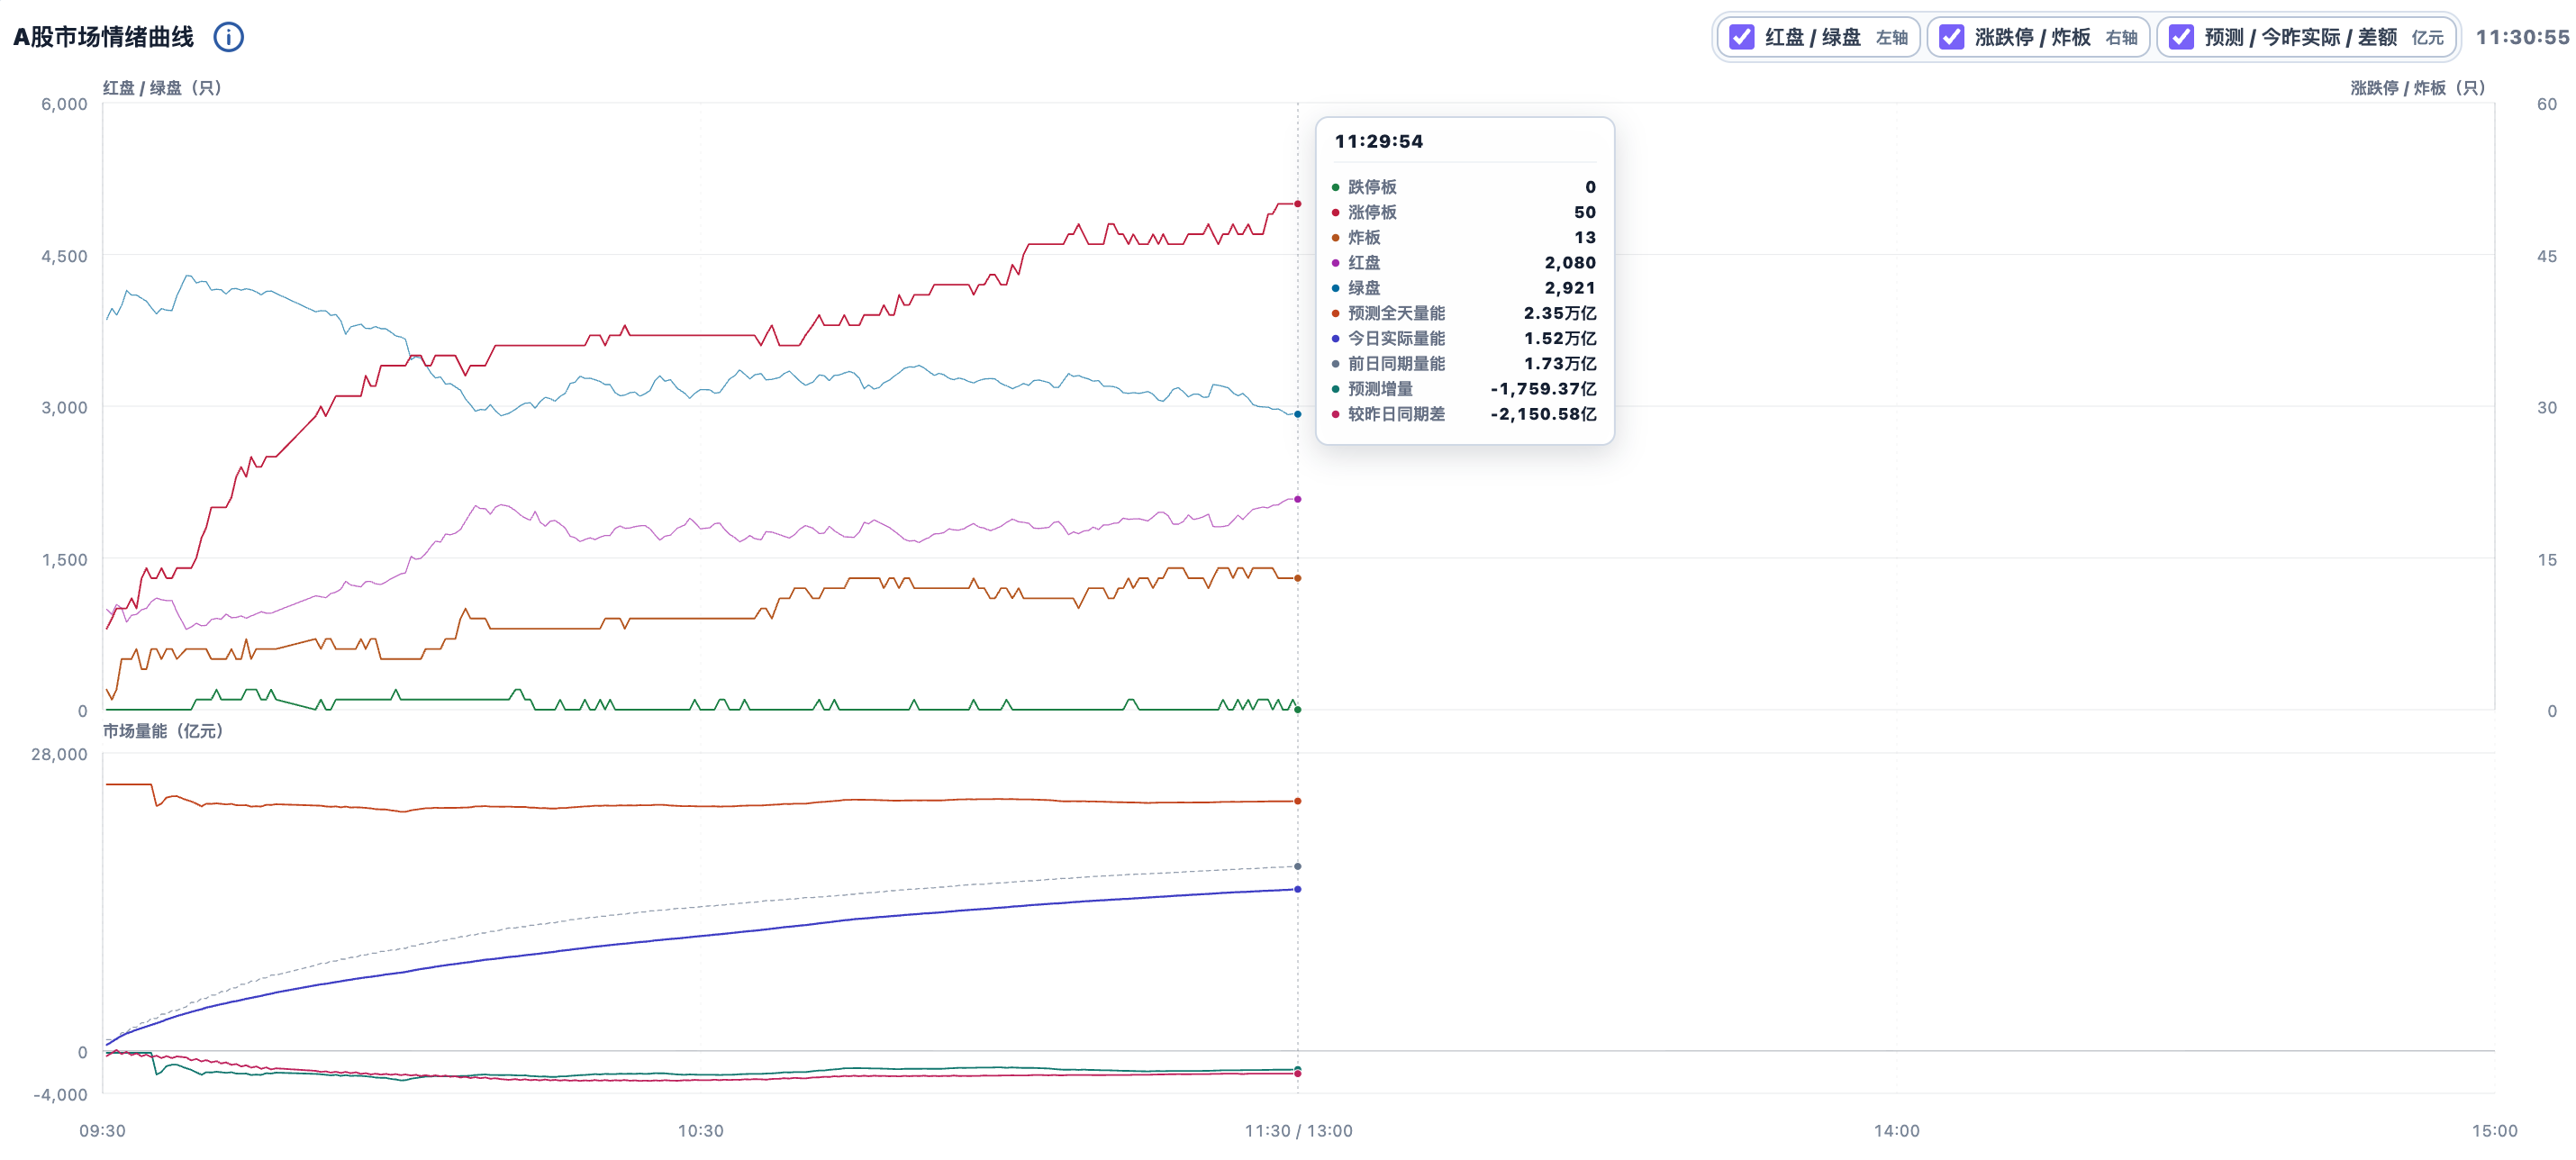Click the 涨跌停 / 炸板（只） right axis title

pyautogui.click(x=2418, y=88)
